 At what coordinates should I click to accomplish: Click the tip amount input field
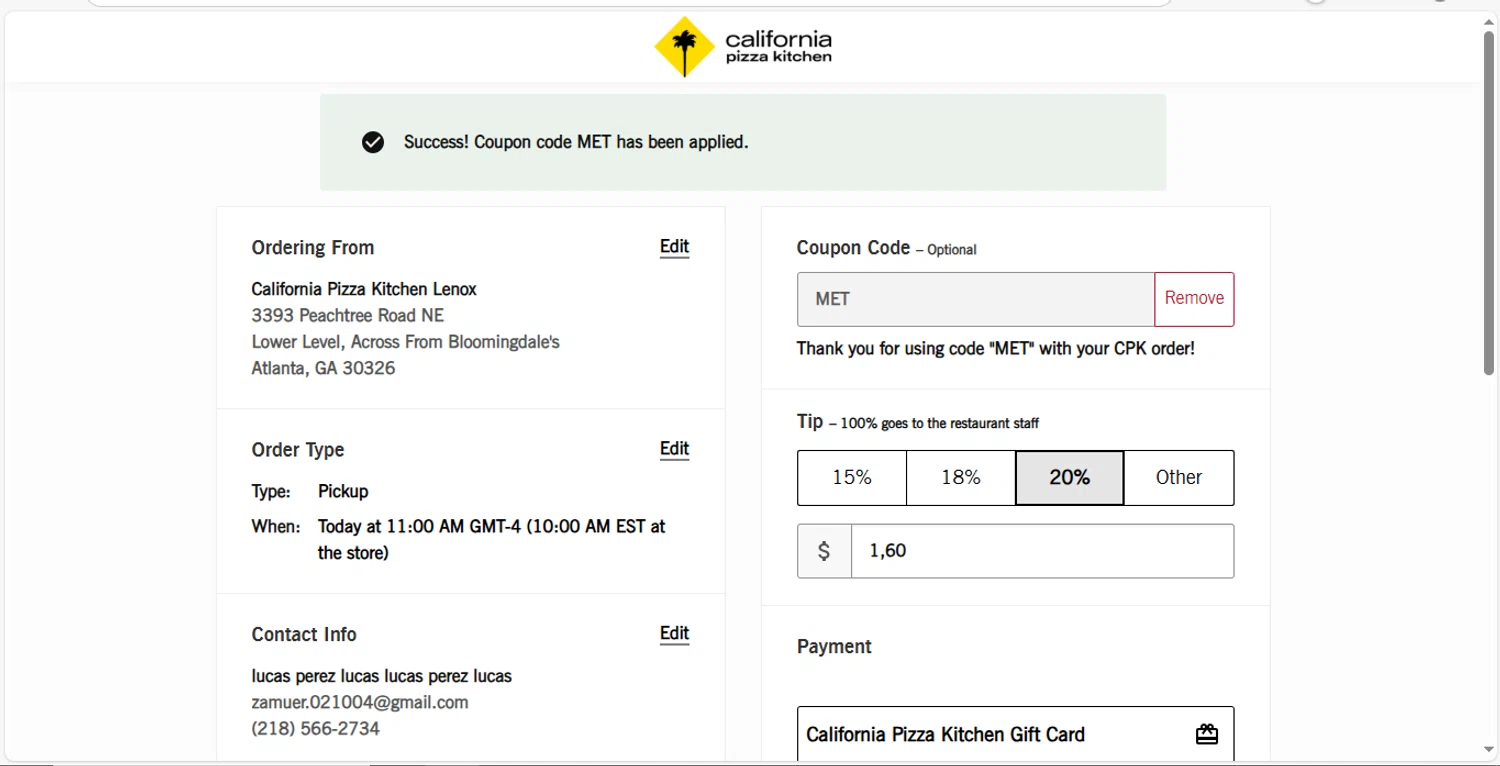click(x=1042, y=551)
